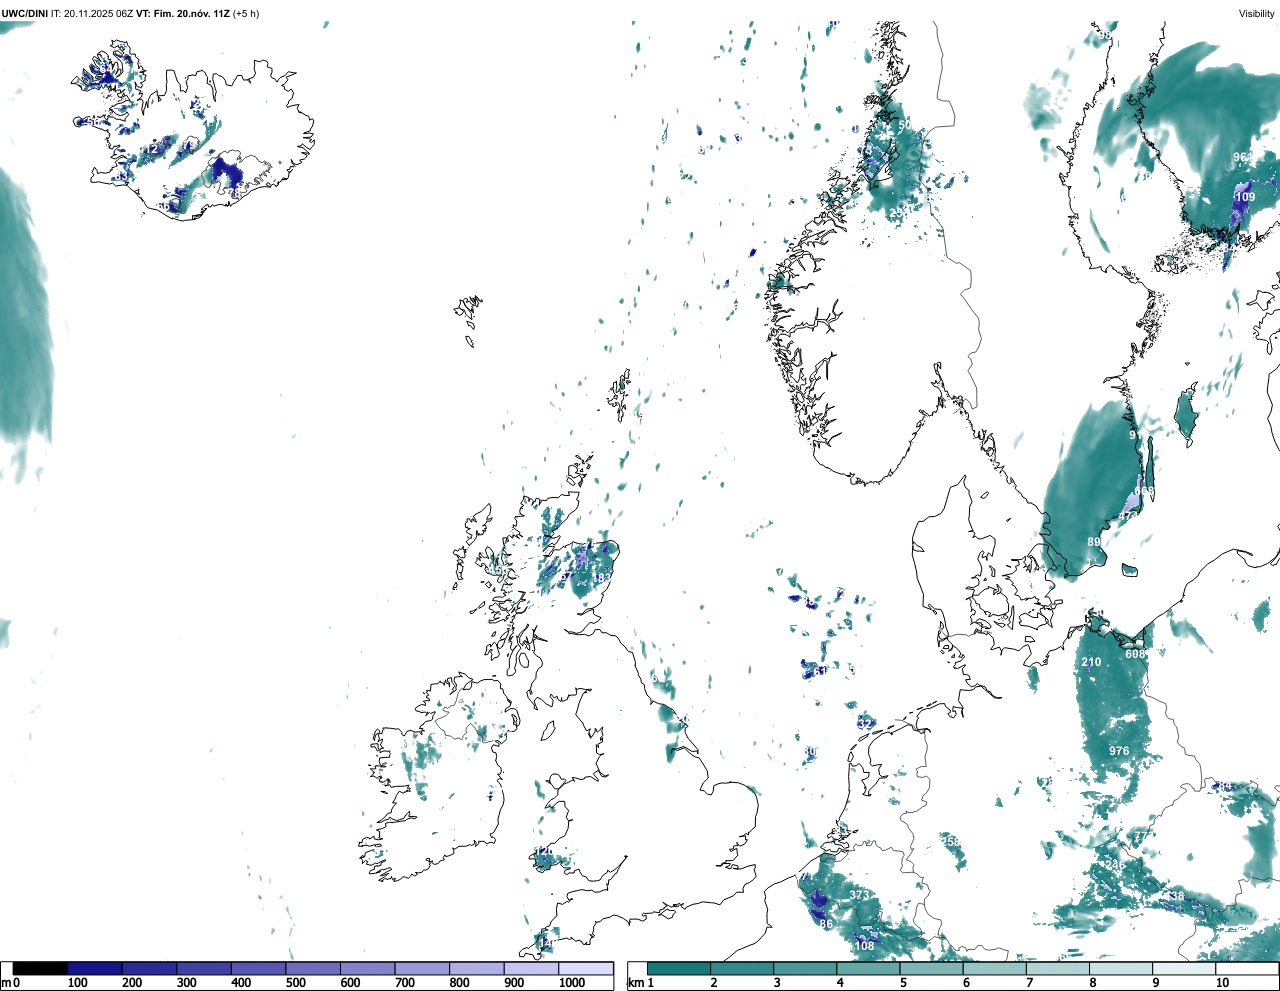Click the 100–200 m dark blue legend swatch
The height and width of the screenshot is (991, 1280).
(95, 968)
